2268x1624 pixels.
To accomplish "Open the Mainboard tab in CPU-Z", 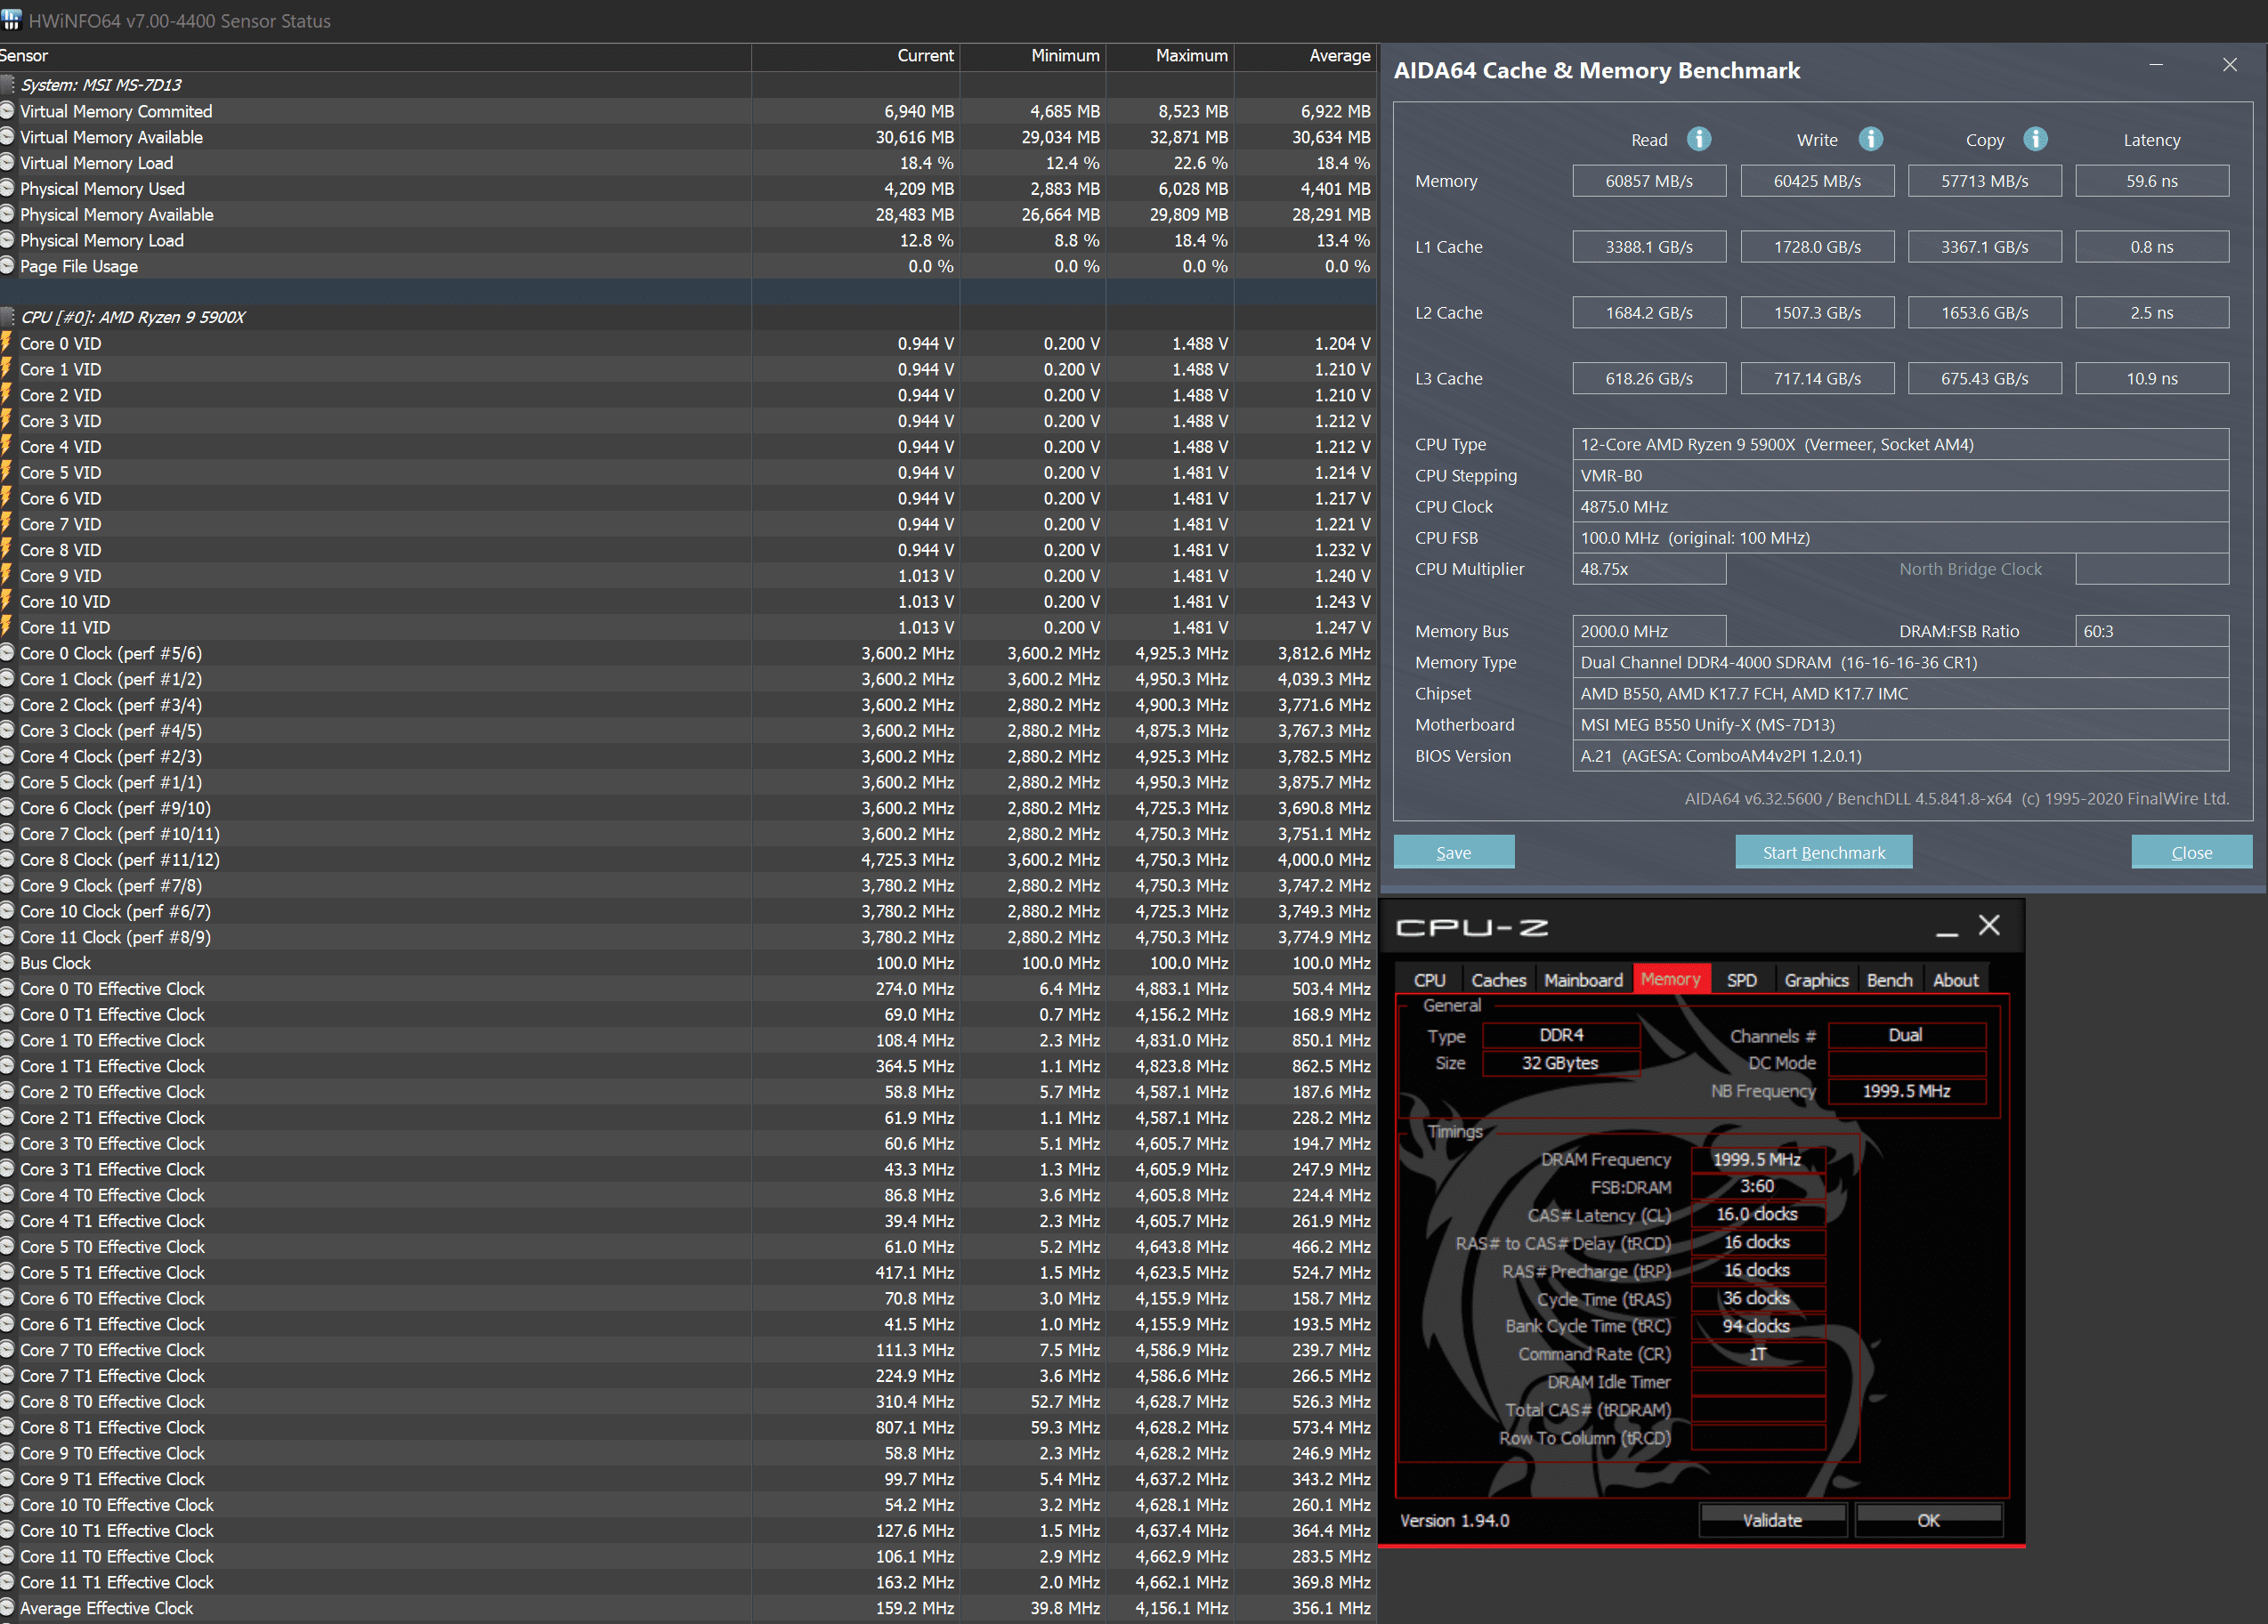I will coord(1583,980).
